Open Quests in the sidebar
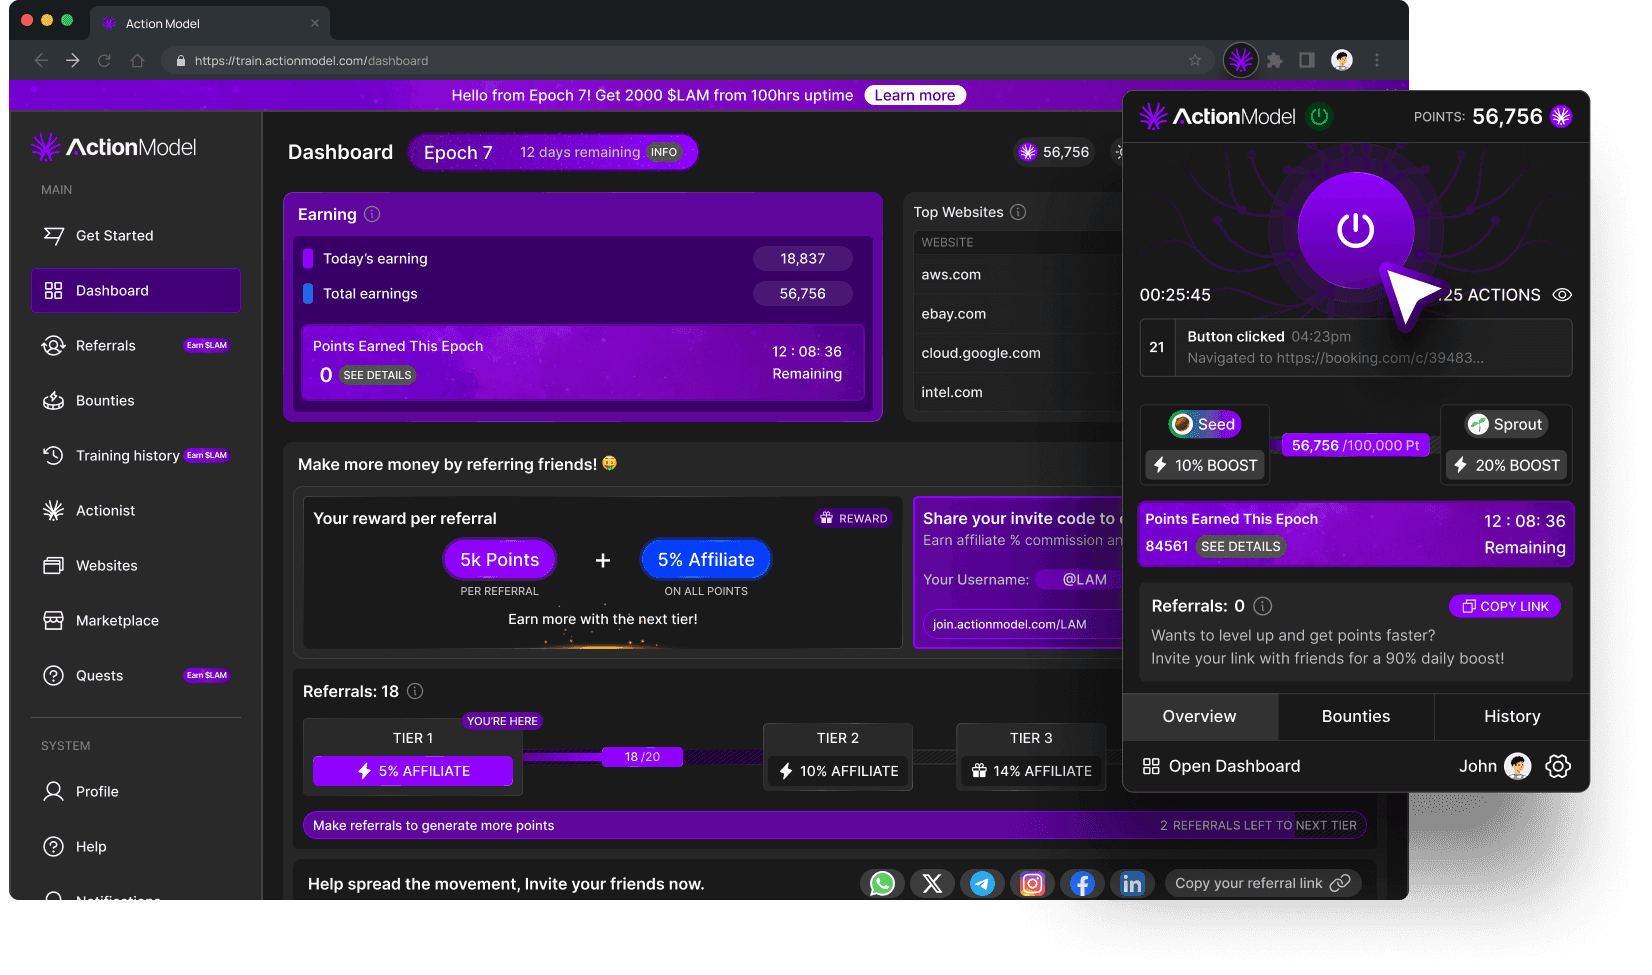The height and width of the screenshot is (975, 1652). point(136,675)
